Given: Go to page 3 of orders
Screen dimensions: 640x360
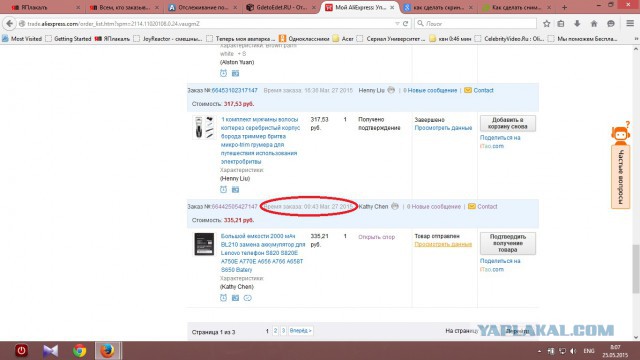Looking at the screenshot, I should [283, 331].
